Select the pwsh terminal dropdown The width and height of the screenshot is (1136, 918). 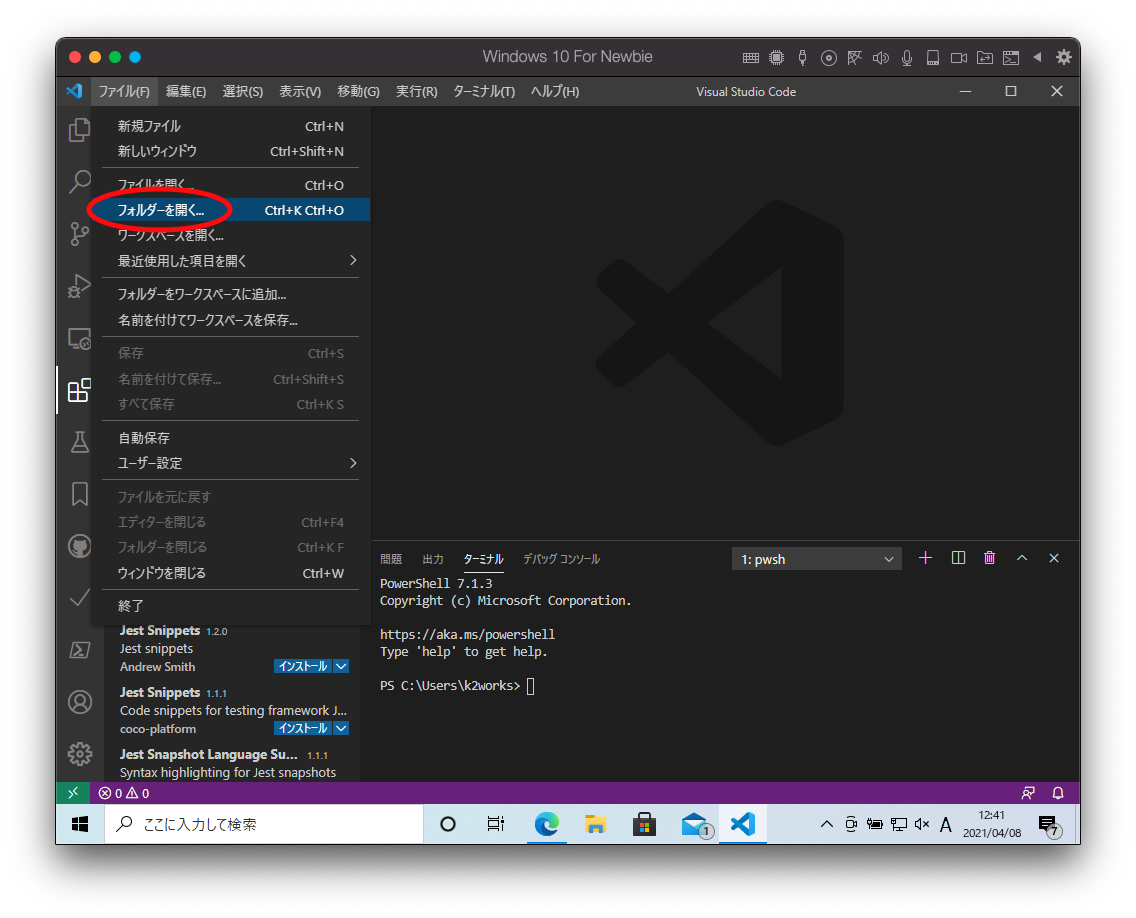816,559
